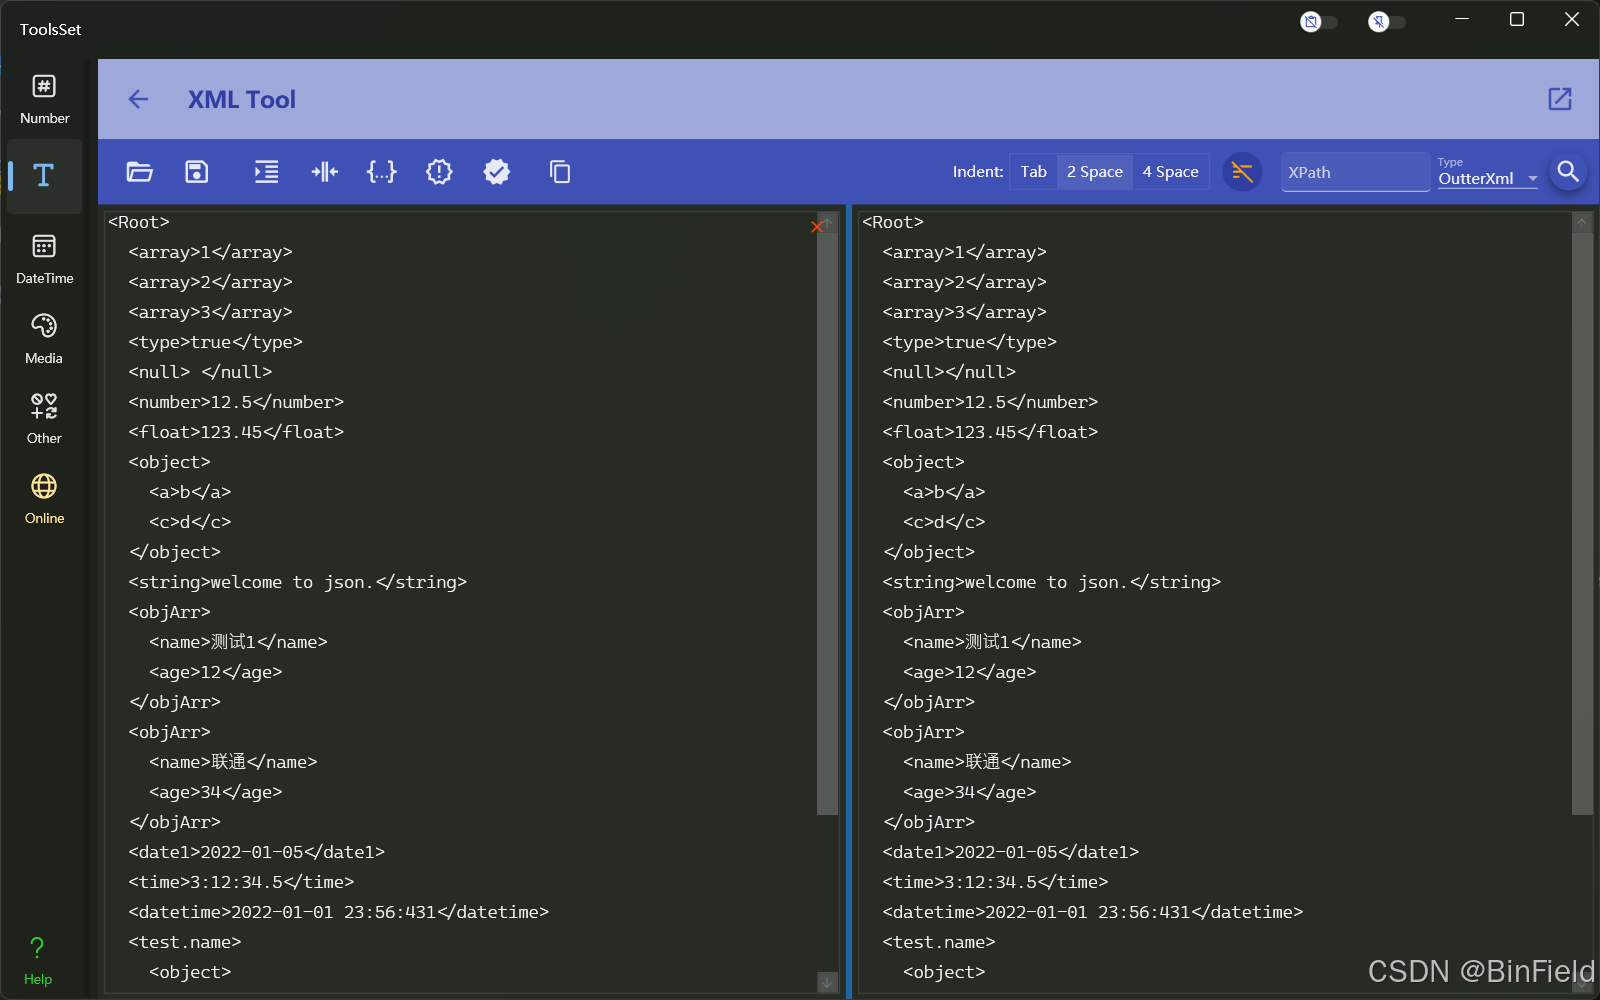Click <number>12.5</number> in left editor
The width and height of the screenshot is (1600, 1000).
point(236,402)
